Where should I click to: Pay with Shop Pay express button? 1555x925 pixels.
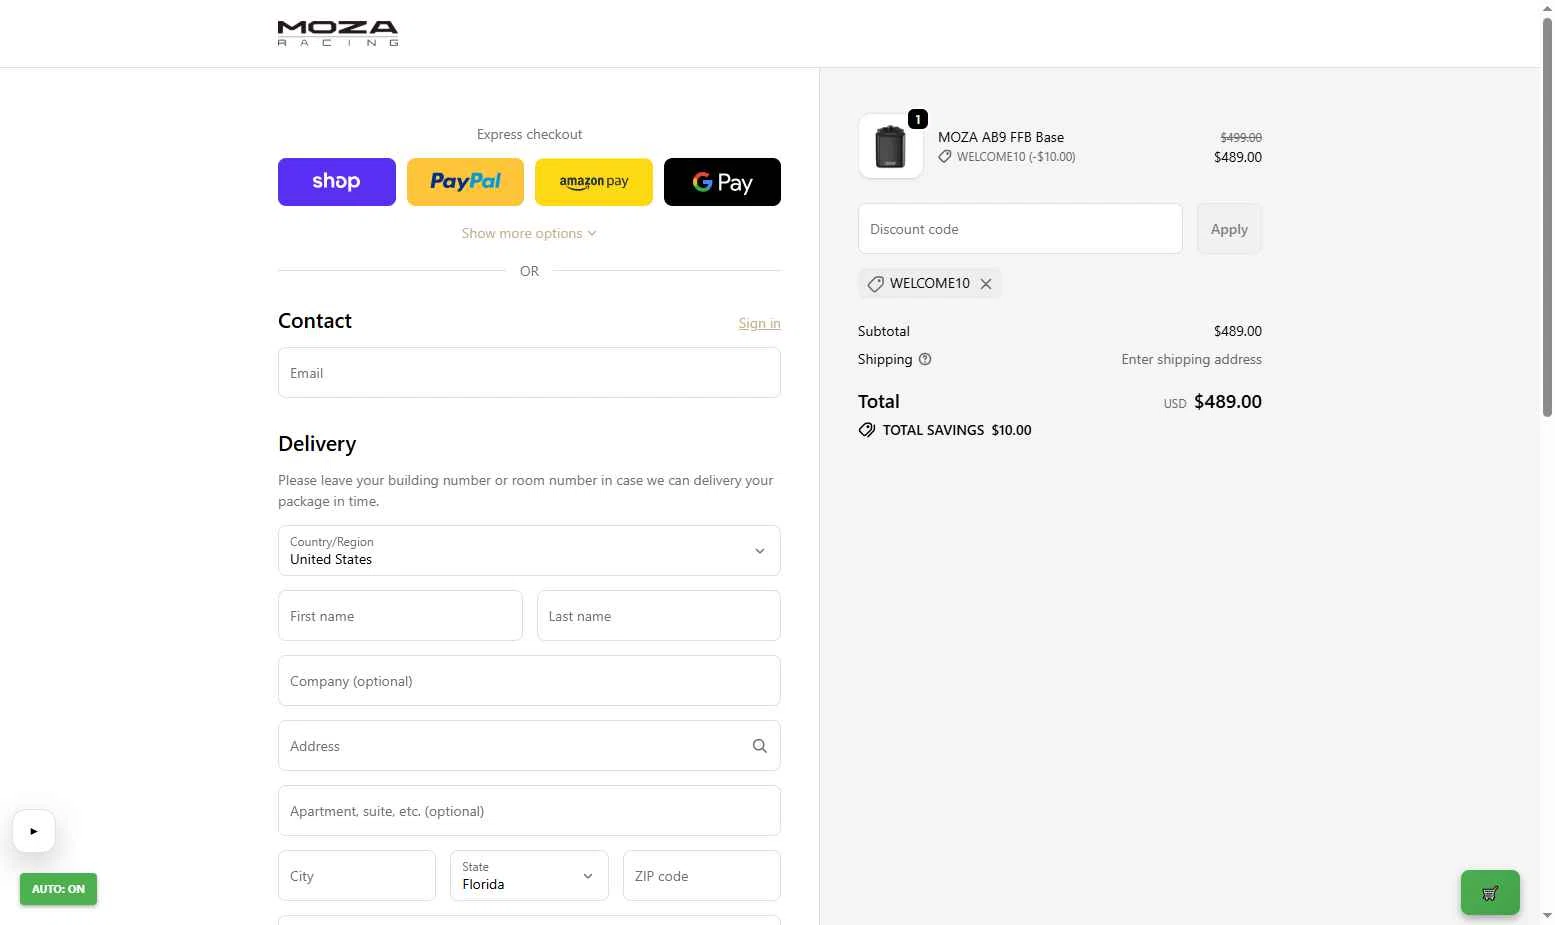coord(337,182)
